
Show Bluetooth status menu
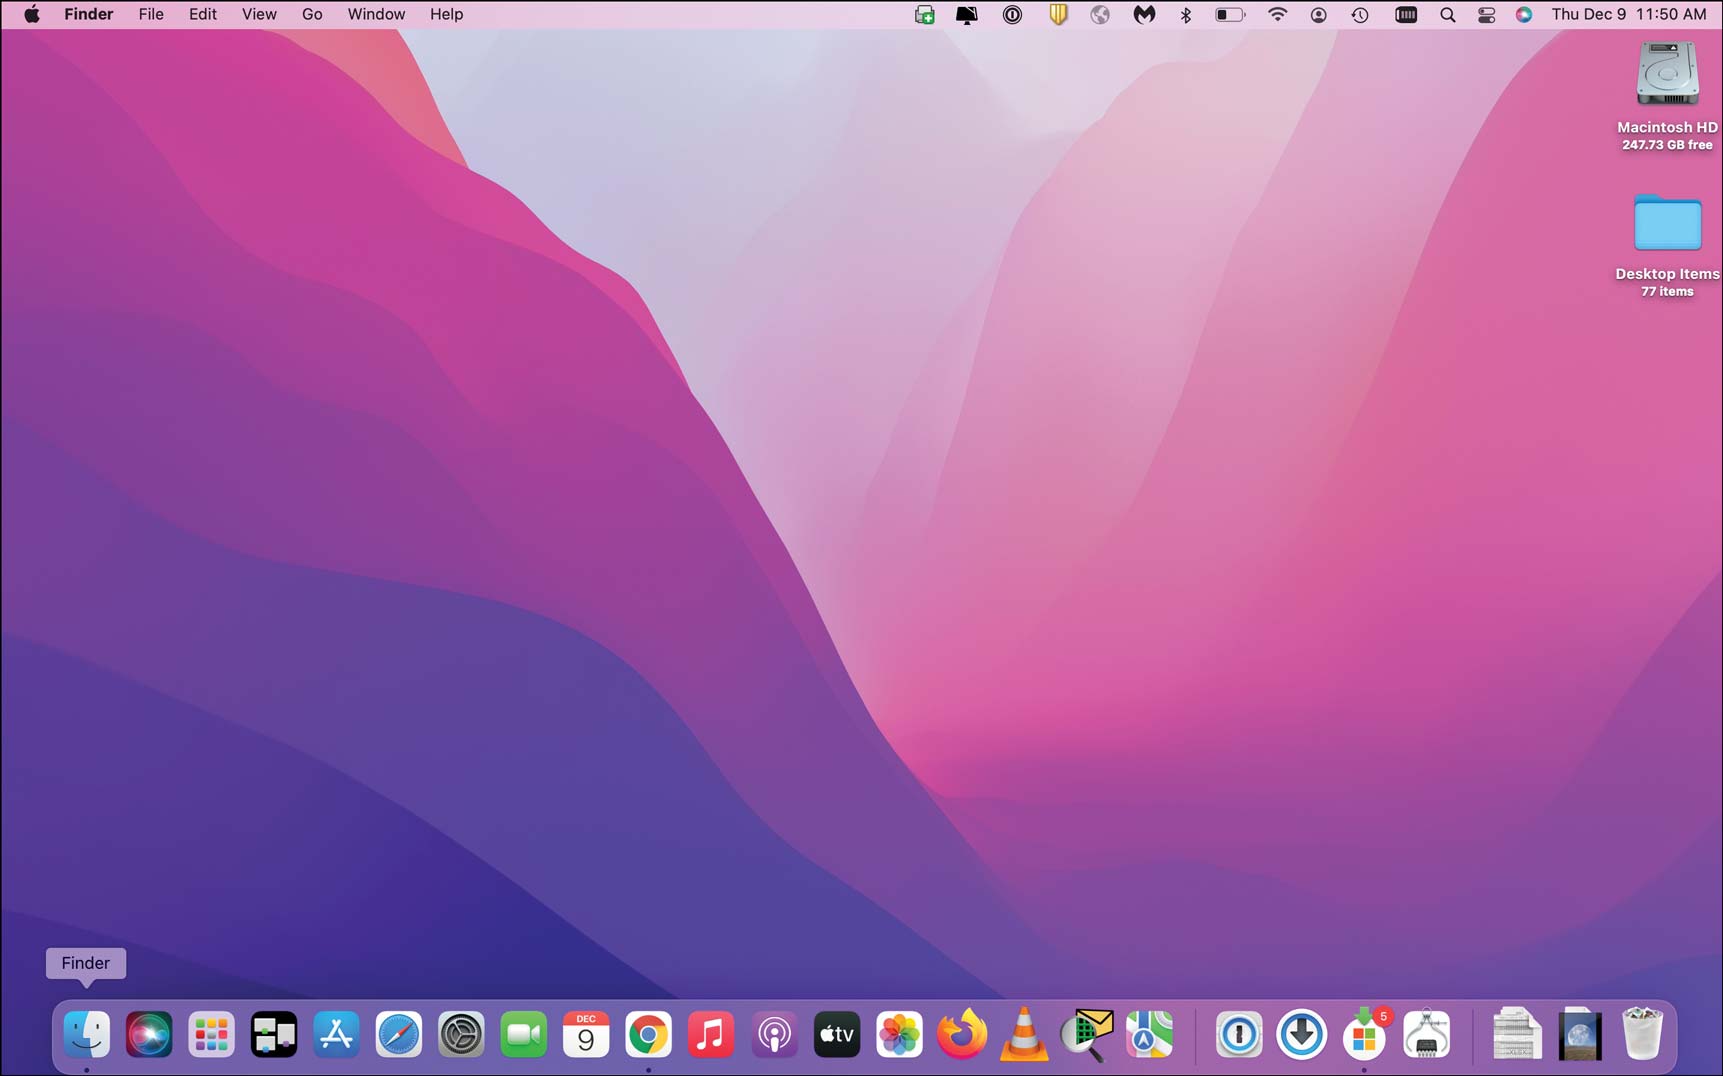1186,14
